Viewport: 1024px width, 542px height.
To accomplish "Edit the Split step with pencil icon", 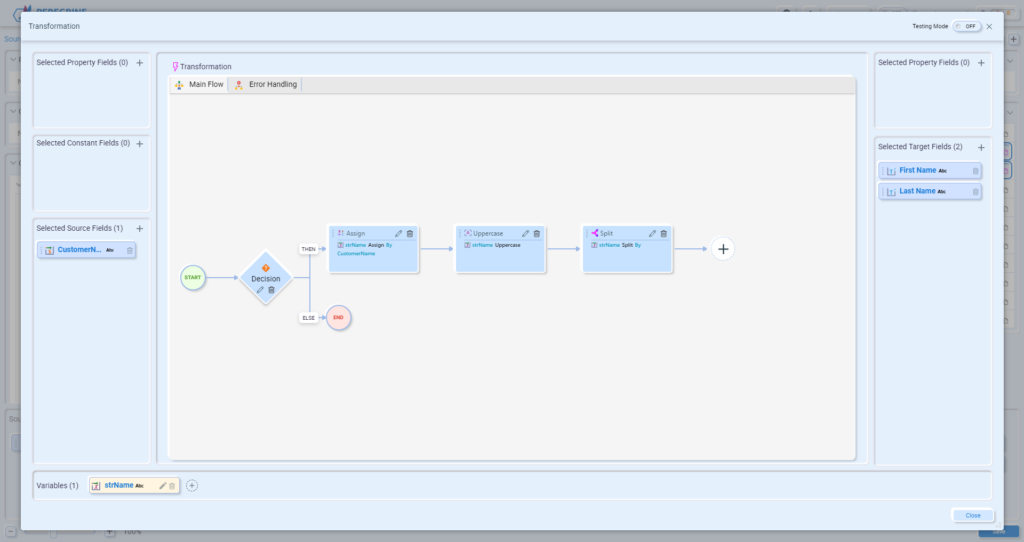I will [x=652, y=233].
